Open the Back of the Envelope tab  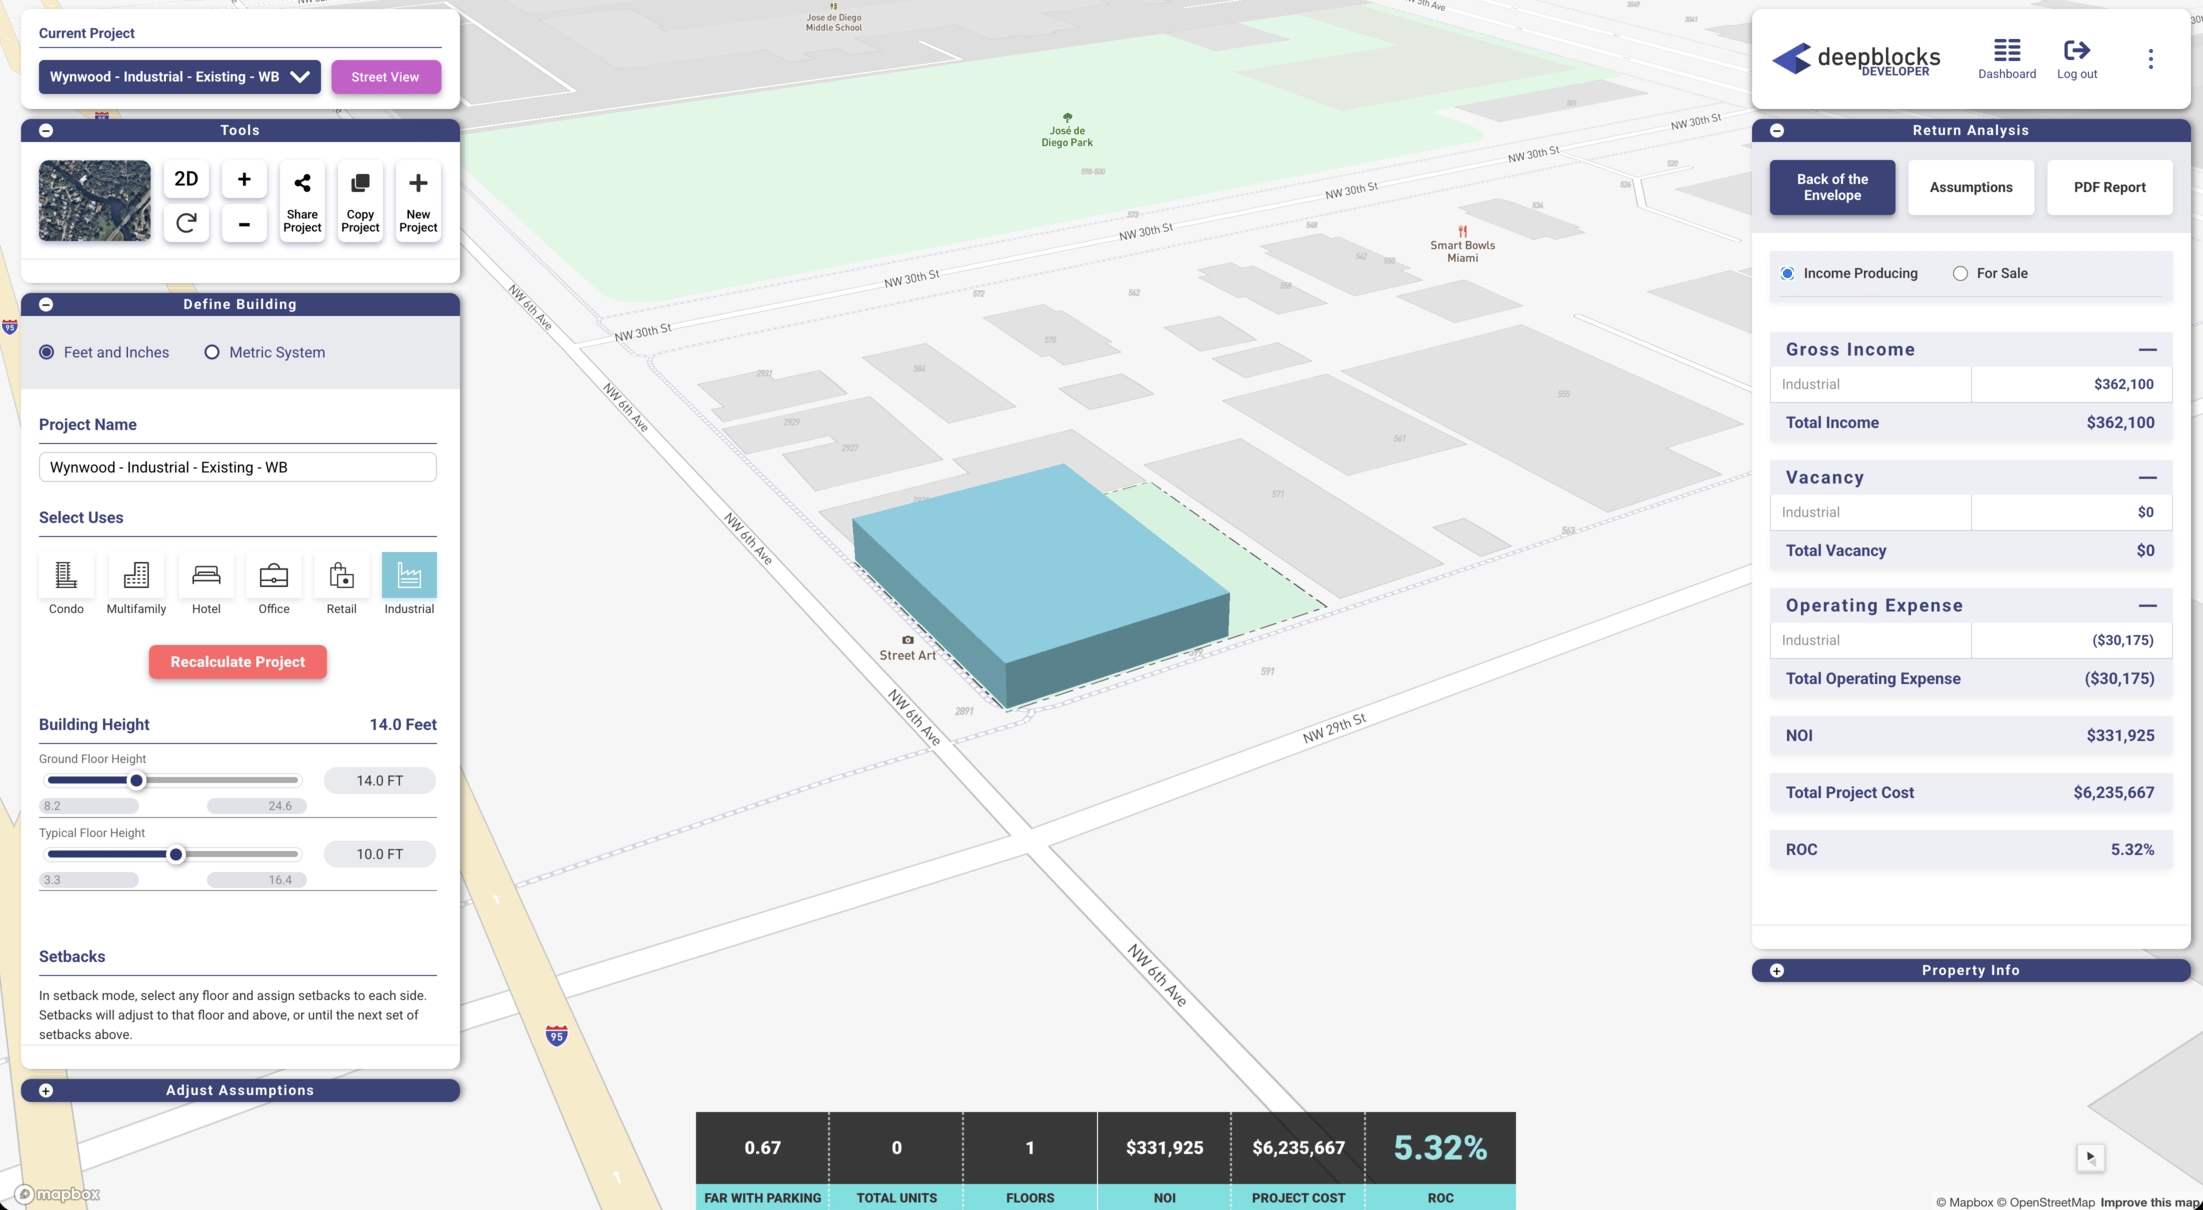point(1832,187)
